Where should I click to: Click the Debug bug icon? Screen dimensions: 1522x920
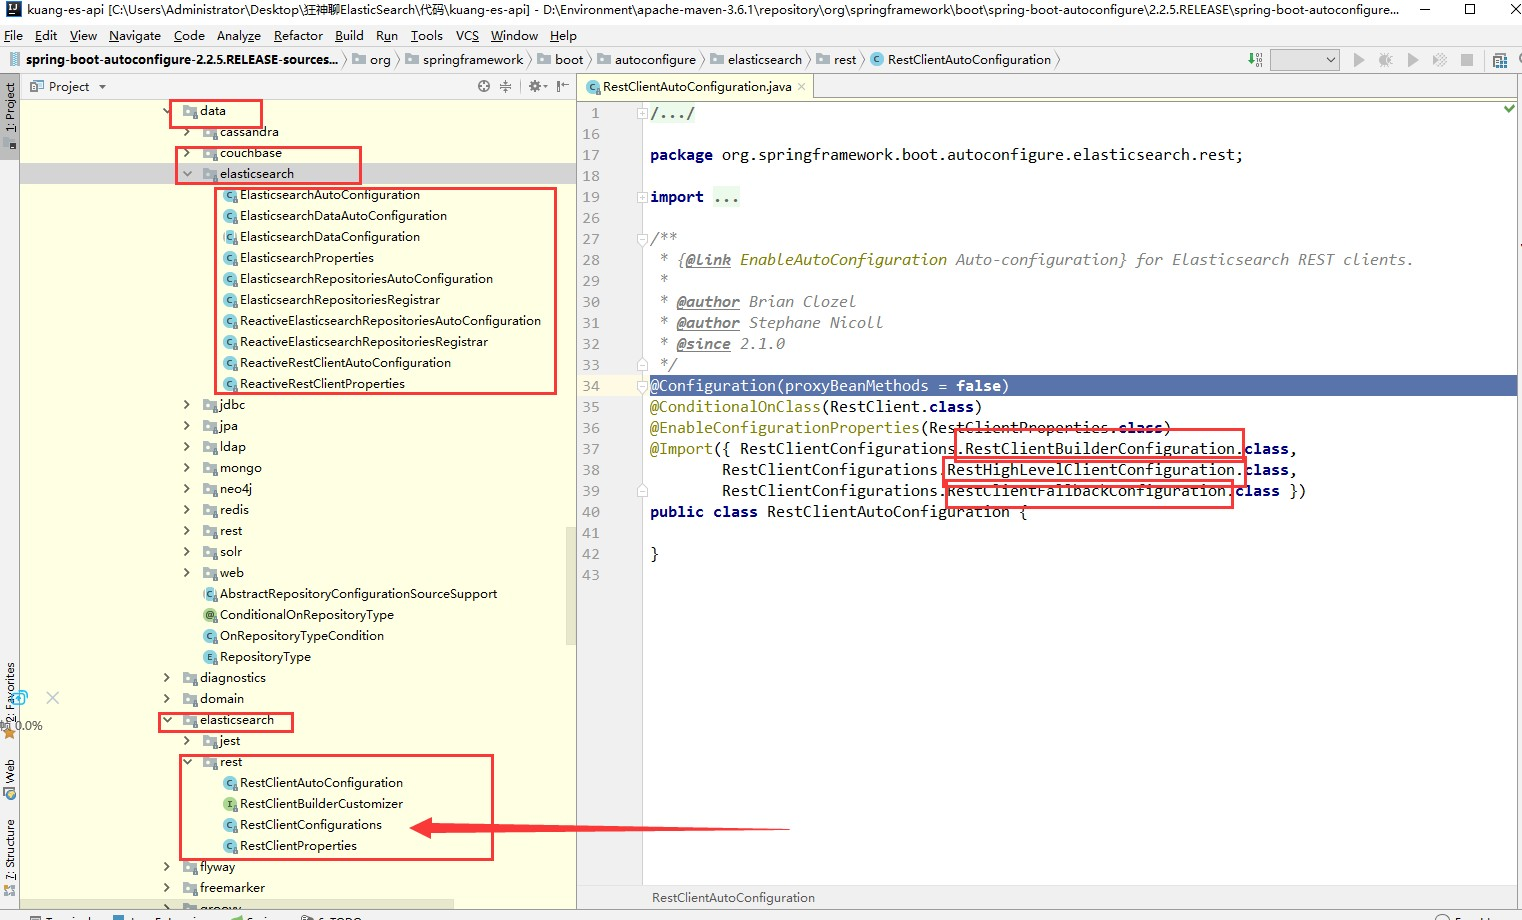click(x=1385, y=60)
